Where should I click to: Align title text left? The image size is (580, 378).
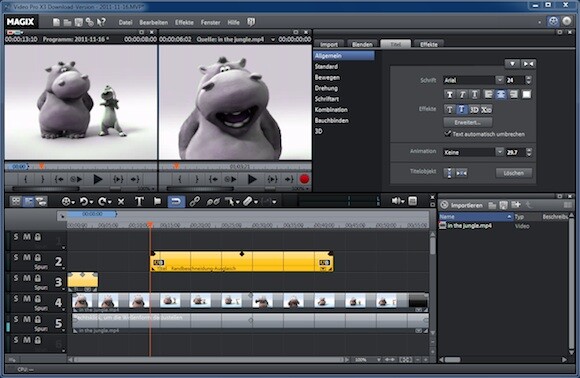(488, 95)
